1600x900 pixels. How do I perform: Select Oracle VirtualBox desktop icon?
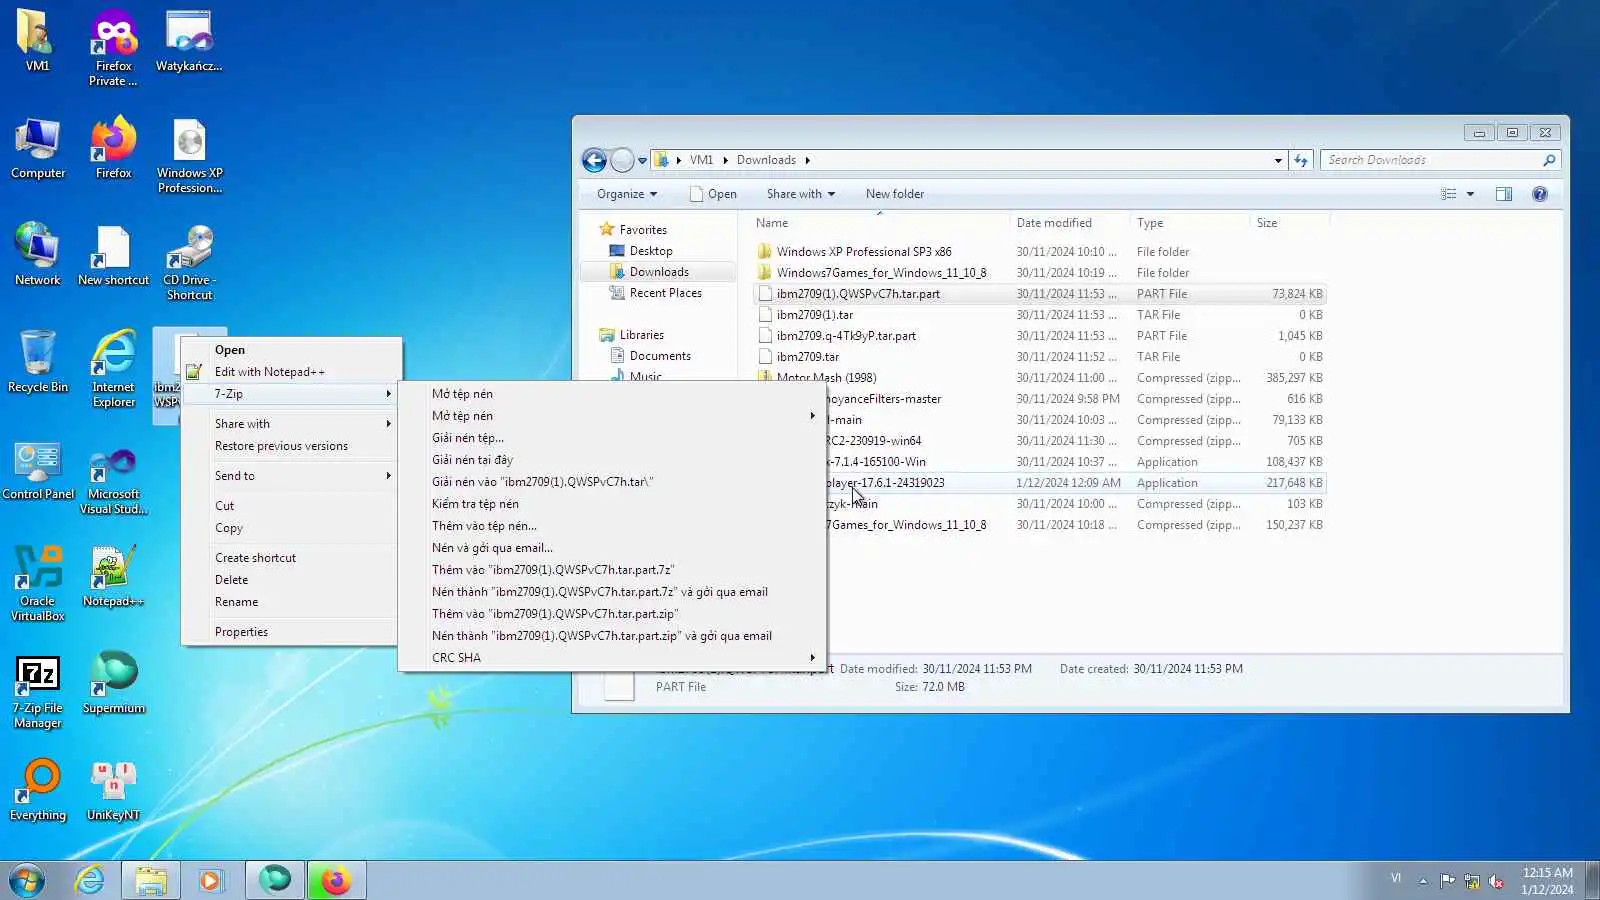pos(38,584)
